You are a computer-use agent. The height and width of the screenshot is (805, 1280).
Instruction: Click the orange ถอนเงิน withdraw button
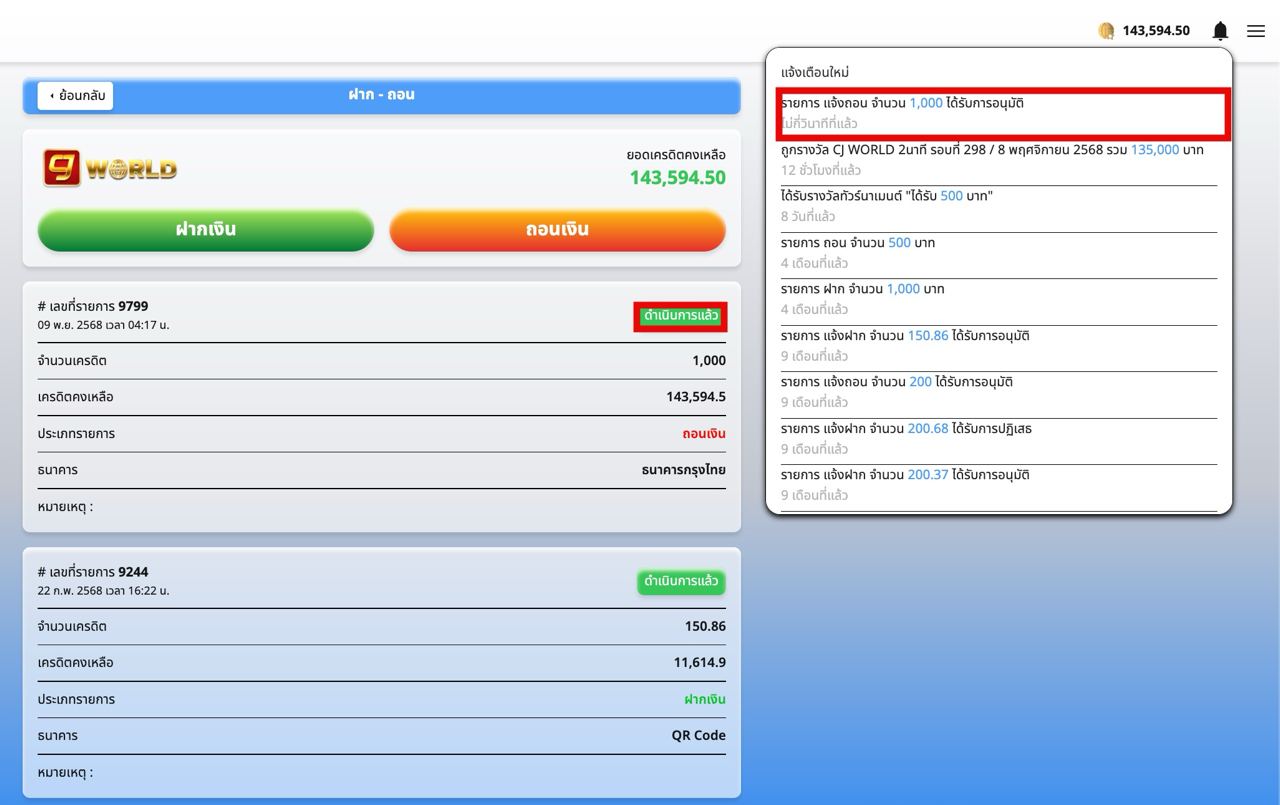[x=557, y=230]
